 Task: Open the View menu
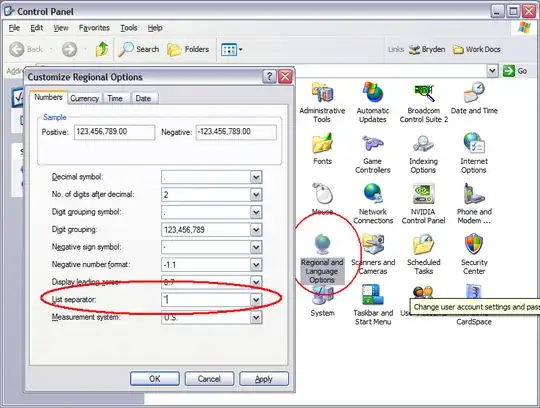pyautogui.click(x=61, y=28)
